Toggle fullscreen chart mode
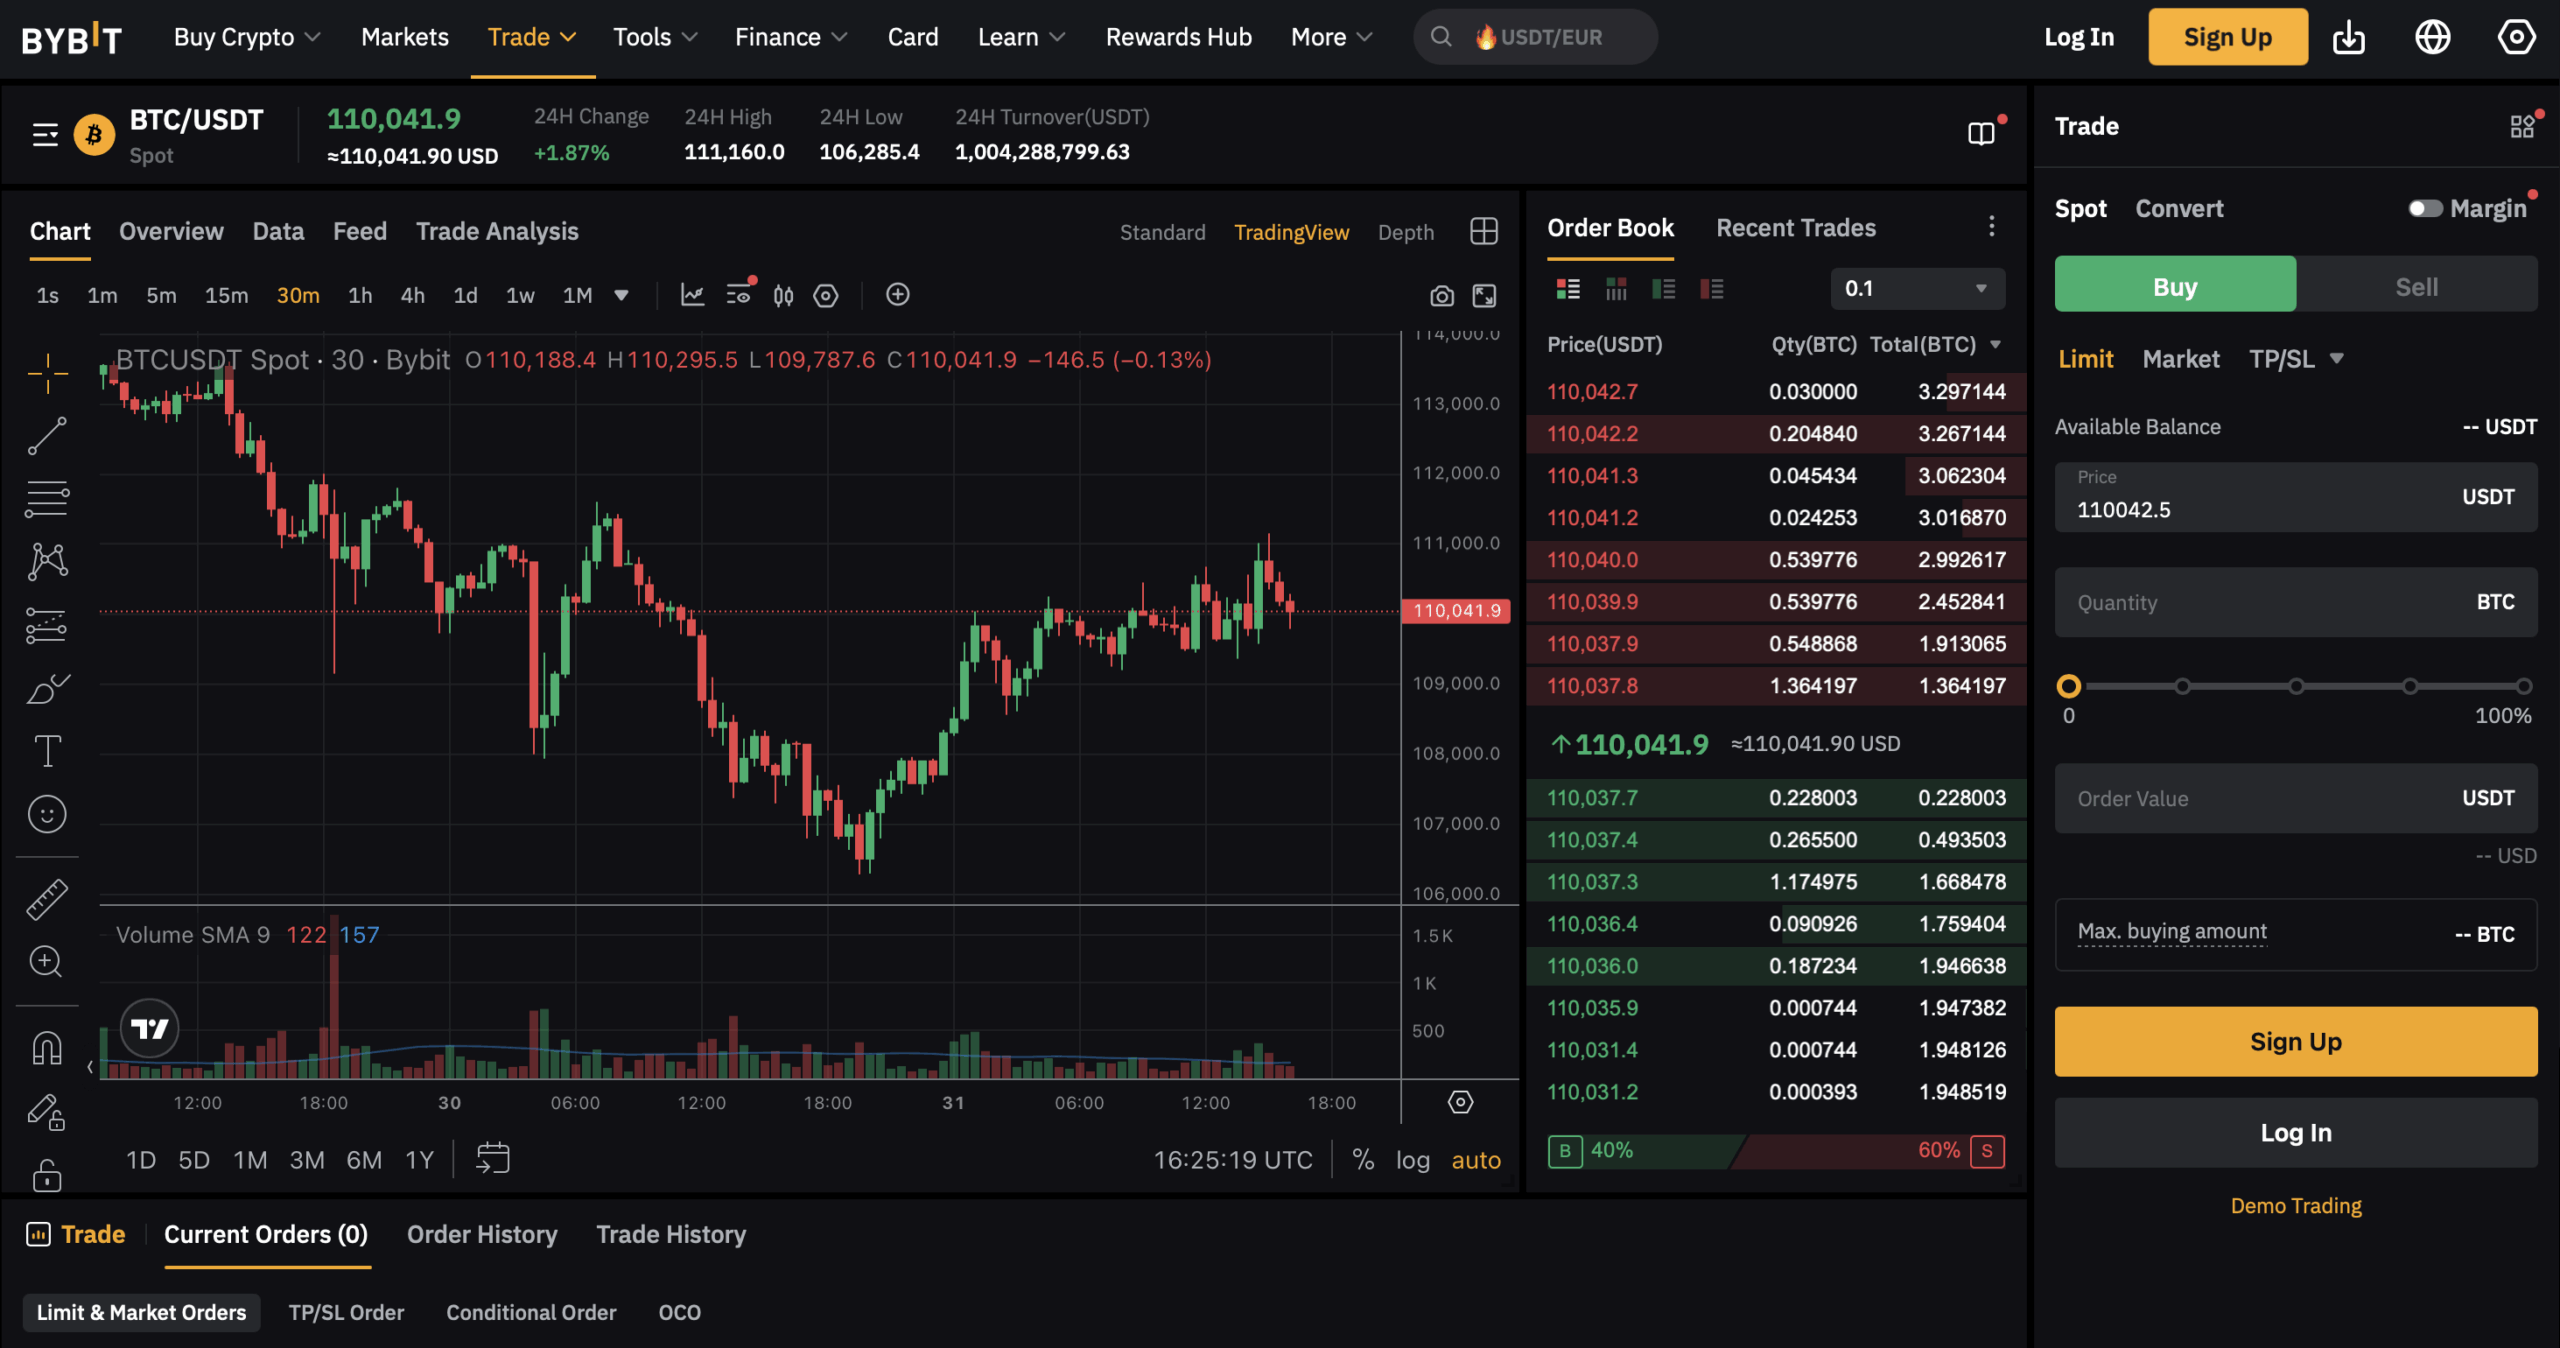This screenshot has width=2560, height=1348. (x=1484, y=296)
